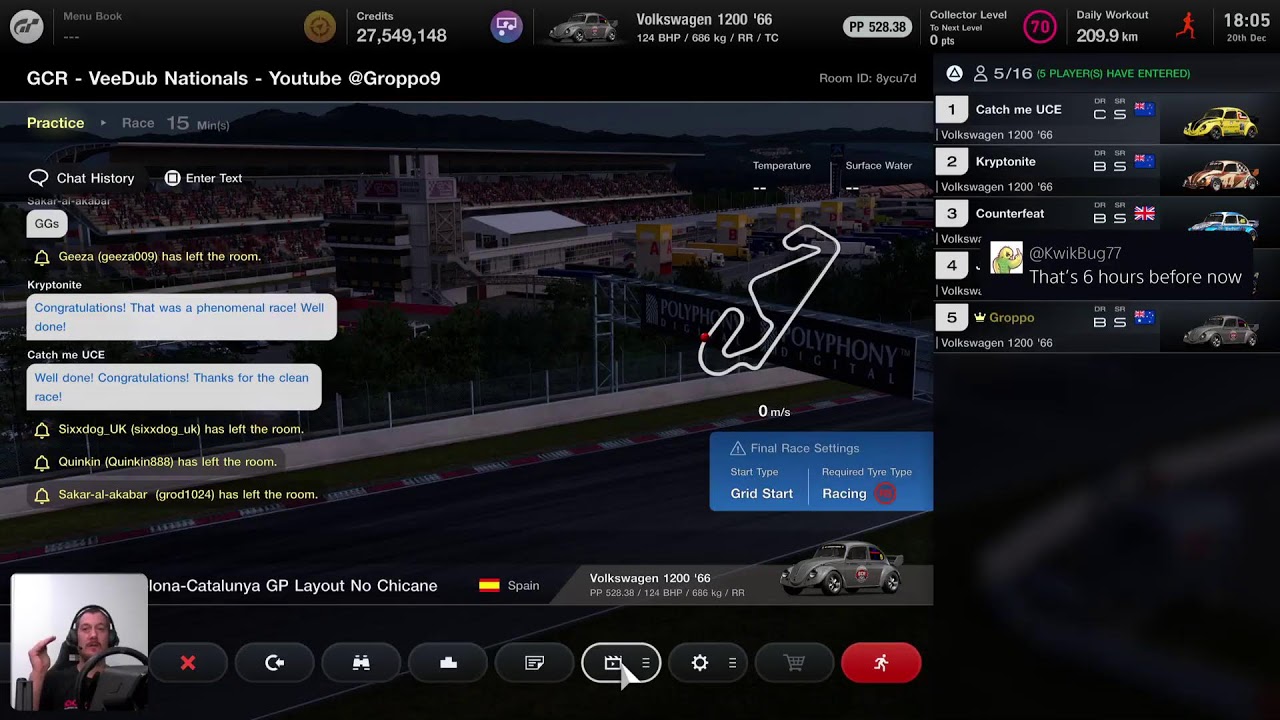Viewport: 1280px width, 720px height.
Task: Click the Spain flag icon
Action: [x=489, y=586]
